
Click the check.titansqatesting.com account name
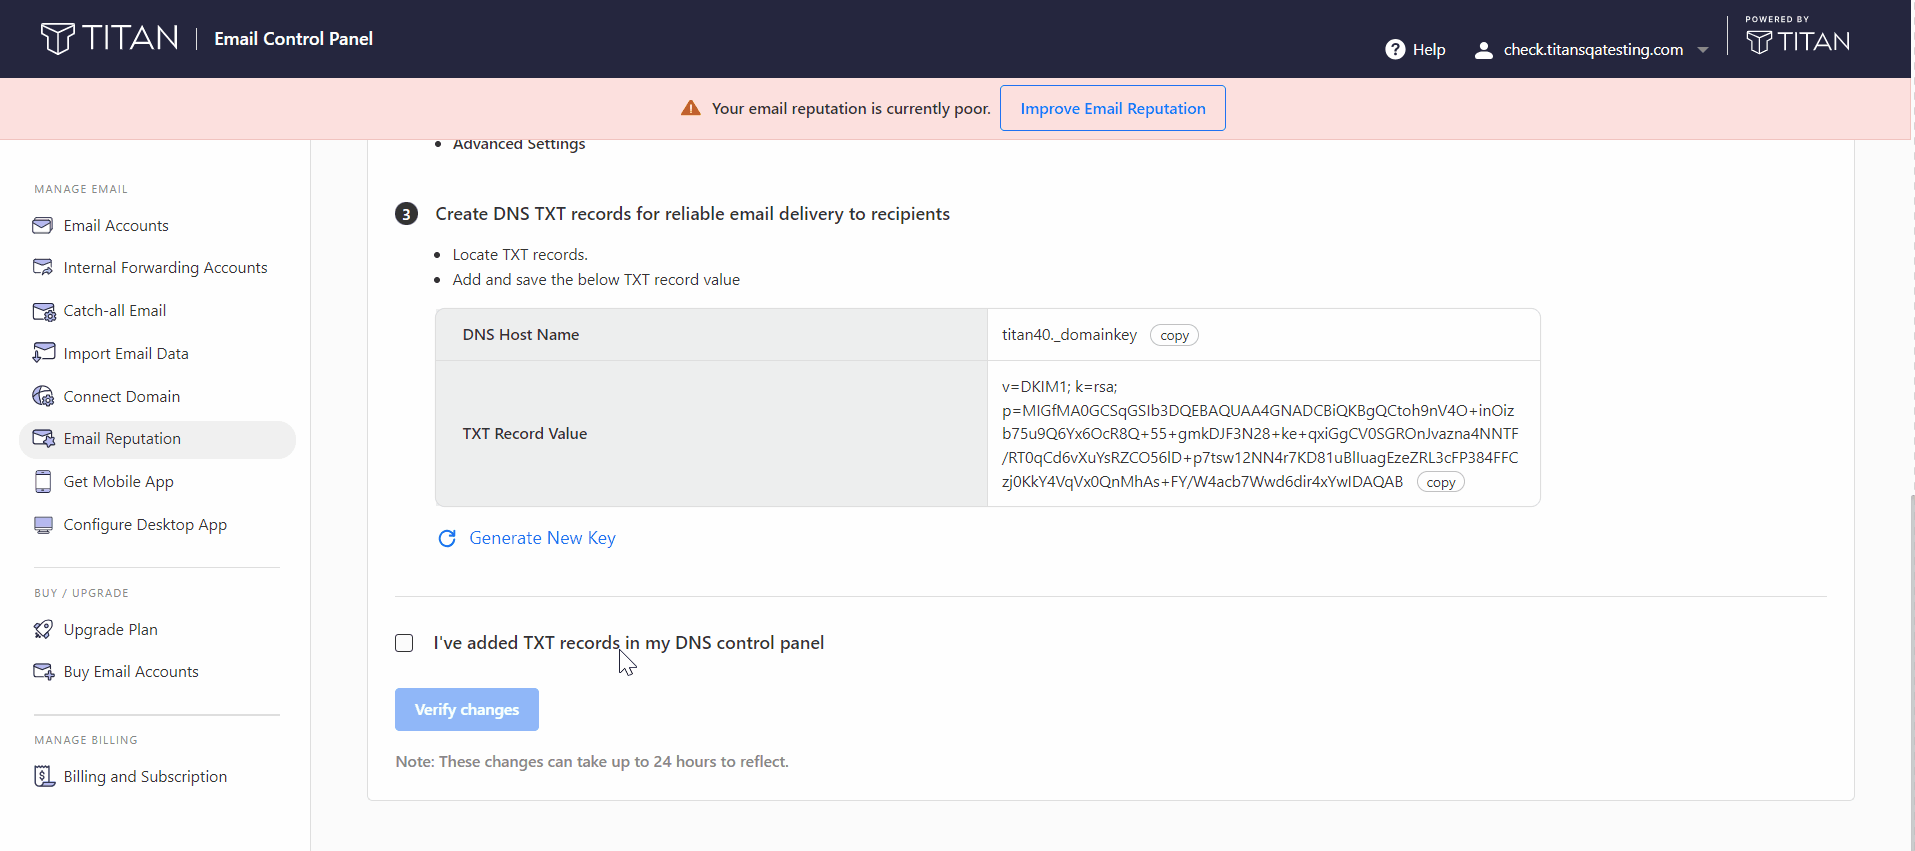(x=1593, y=50)
